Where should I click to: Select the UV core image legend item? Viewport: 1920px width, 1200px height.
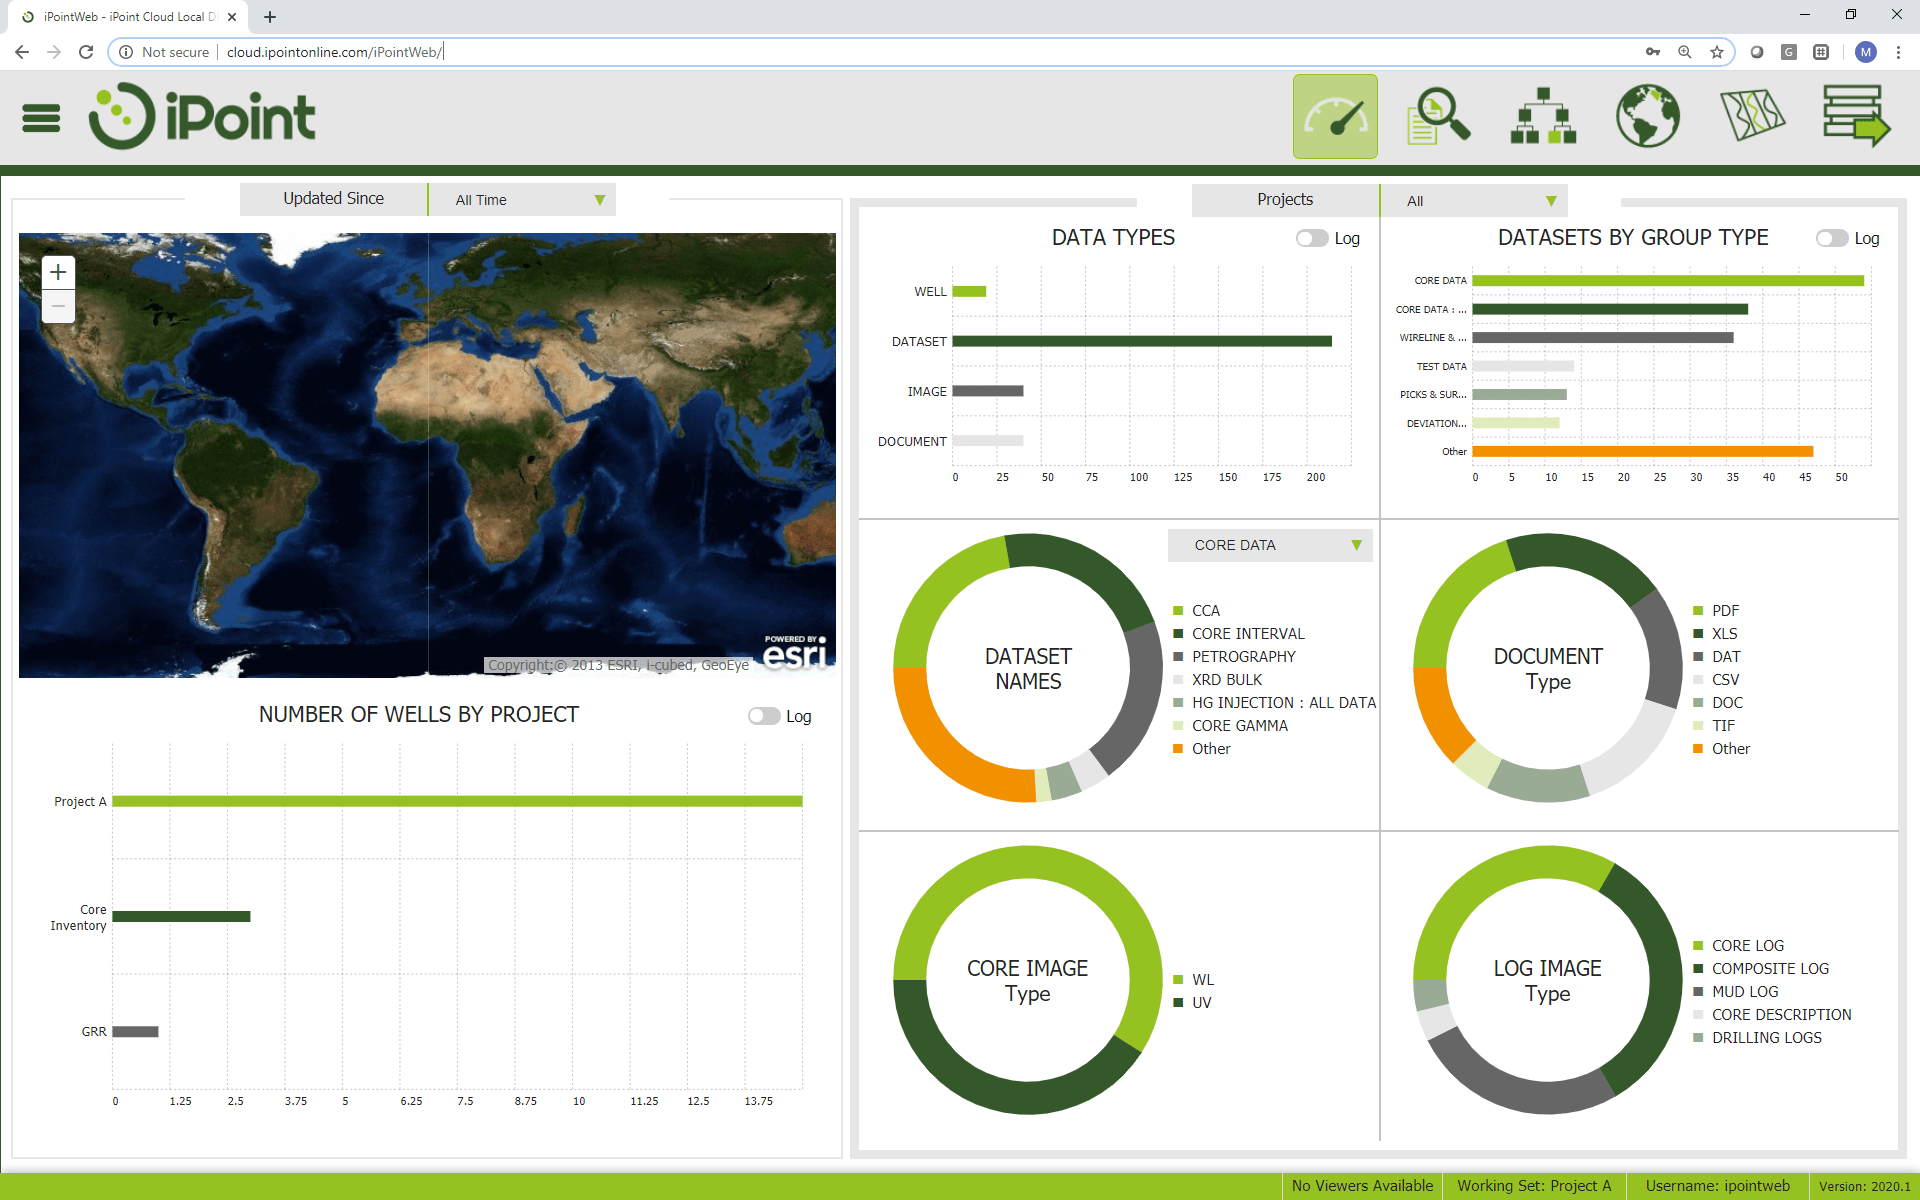point(1192,1002)
